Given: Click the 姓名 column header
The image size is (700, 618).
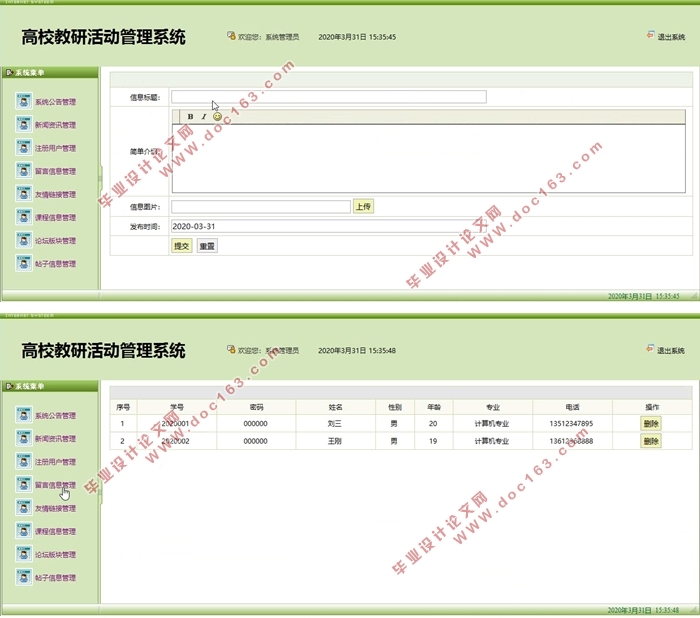Looking at the screenshot, I should point(335,407).
